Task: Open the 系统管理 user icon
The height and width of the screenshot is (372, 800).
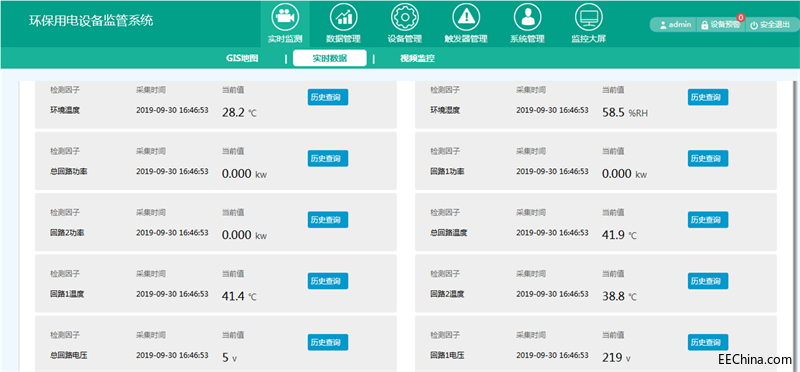Action: pos(527,17)
